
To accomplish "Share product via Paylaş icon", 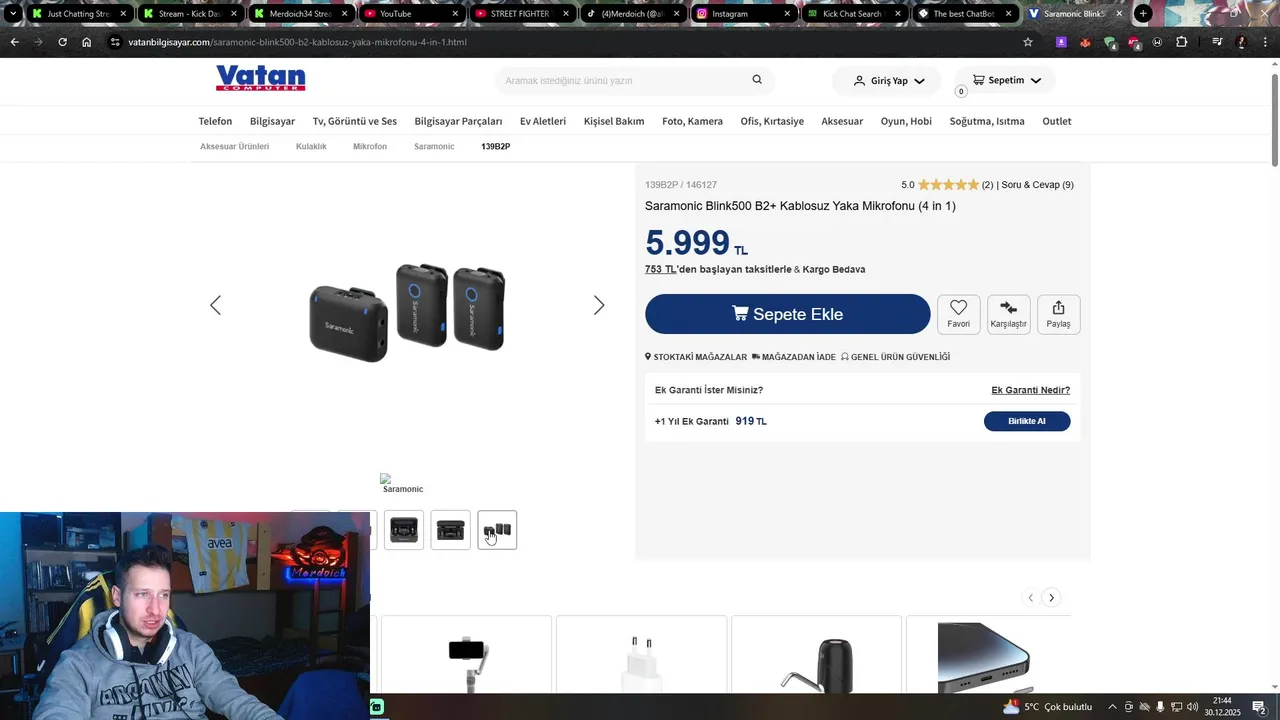I will click(1058, 314).
